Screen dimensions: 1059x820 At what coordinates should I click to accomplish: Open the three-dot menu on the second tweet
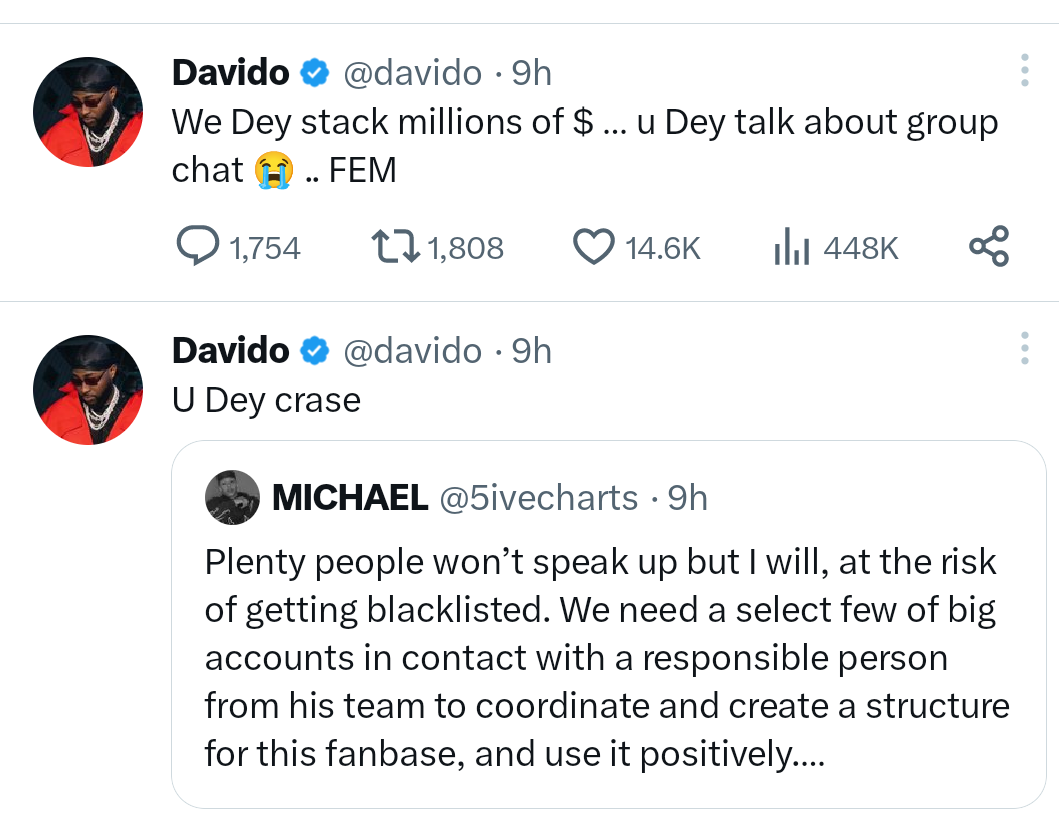point(1024,348)
